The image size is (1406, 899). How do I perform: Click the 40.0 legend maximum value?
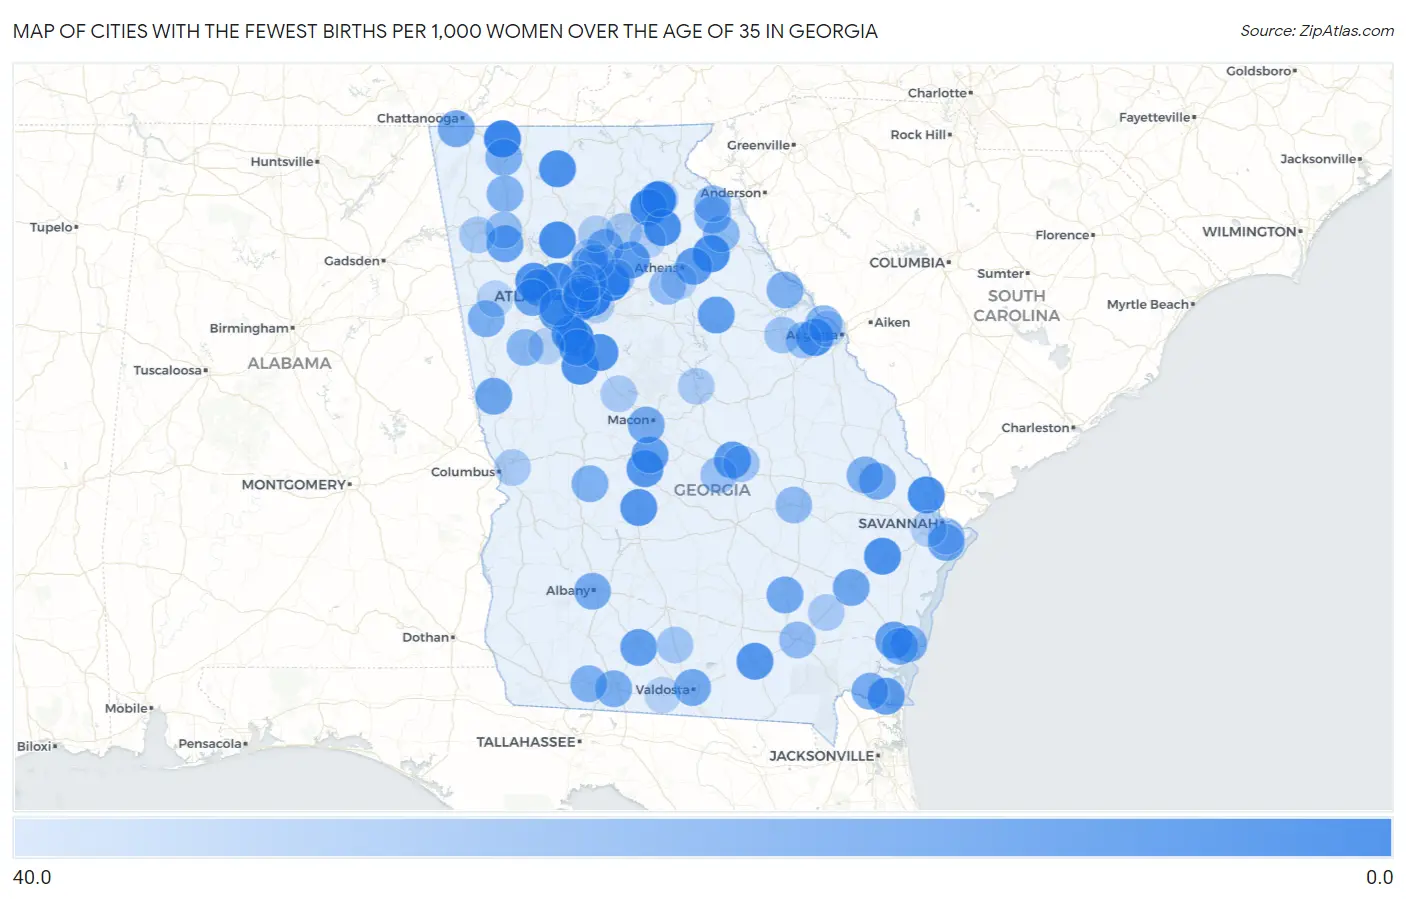[x=32, y=878]
